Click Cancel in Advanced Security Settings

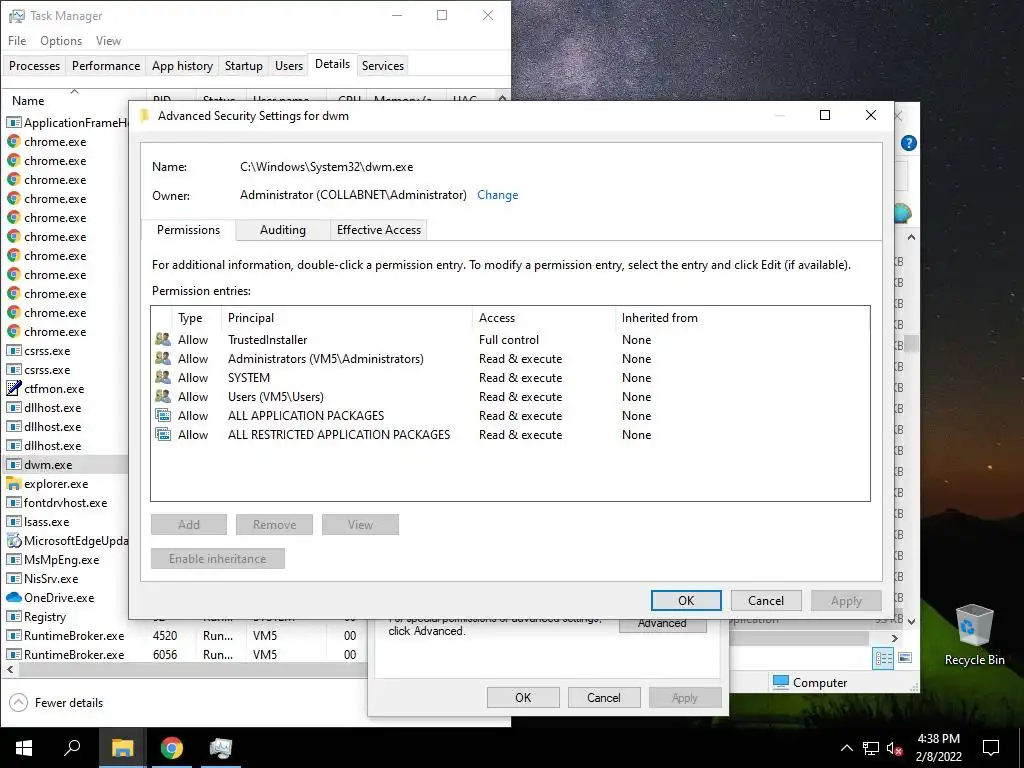pyautogui.click(x=765, y=601)
